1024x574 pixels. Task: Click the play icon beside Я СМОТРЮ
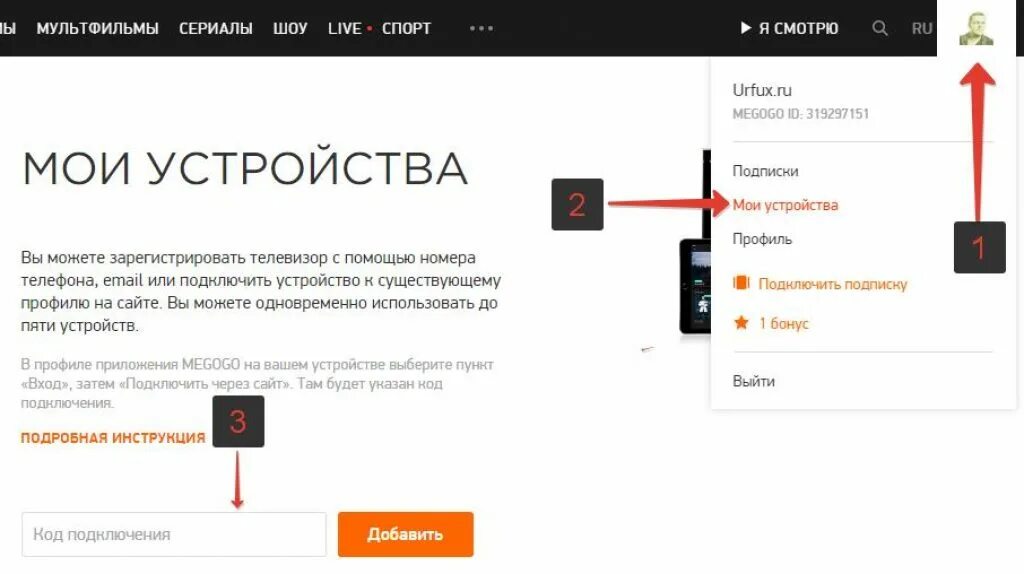[x=746, y=28]
